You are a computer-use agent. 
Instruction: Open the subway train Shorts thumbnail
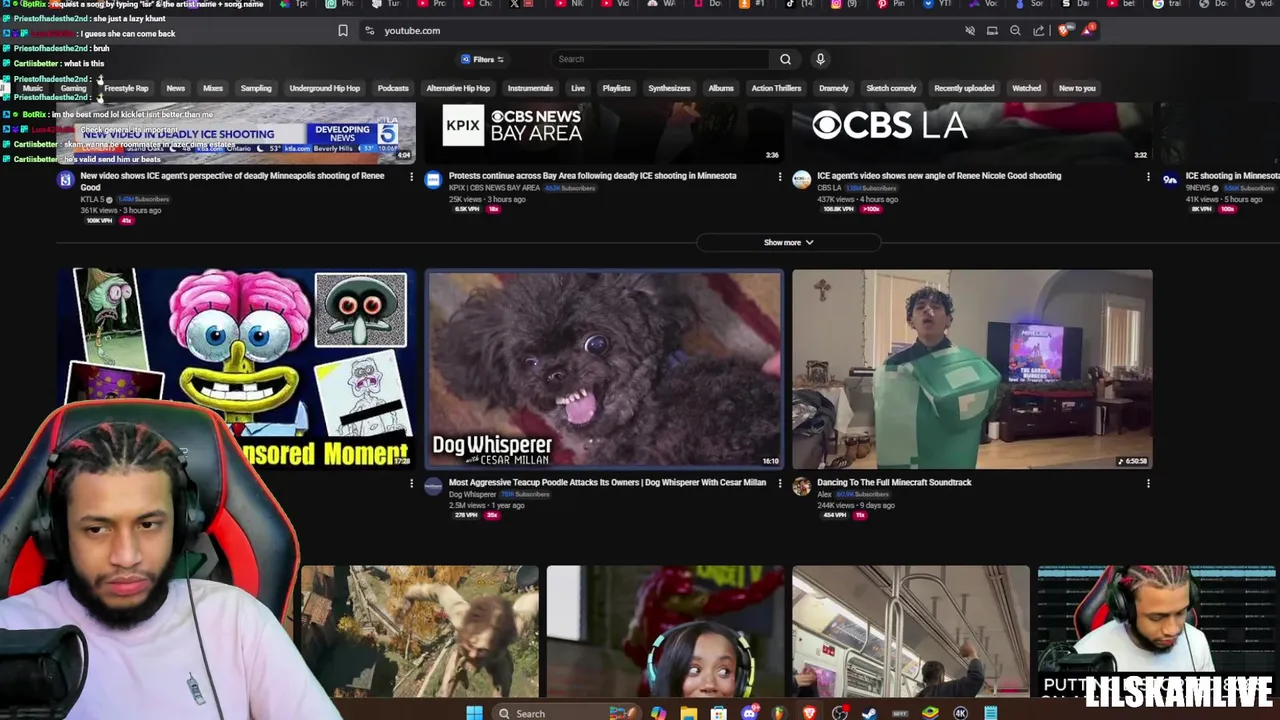(910, 631)
